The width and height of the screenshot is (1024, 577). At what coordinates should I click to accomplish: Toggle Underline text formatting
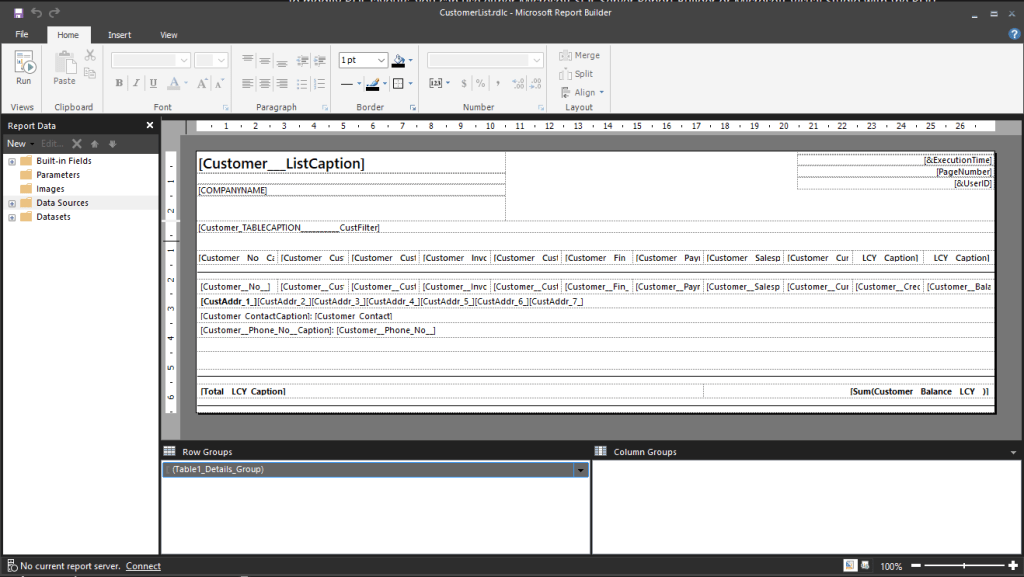[154, 83]
